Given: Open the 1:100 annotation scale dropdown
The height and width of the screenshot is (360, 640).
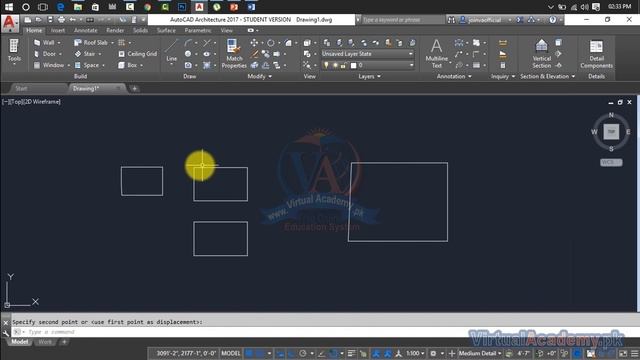Looking at the screenshot, I should 415,353.
